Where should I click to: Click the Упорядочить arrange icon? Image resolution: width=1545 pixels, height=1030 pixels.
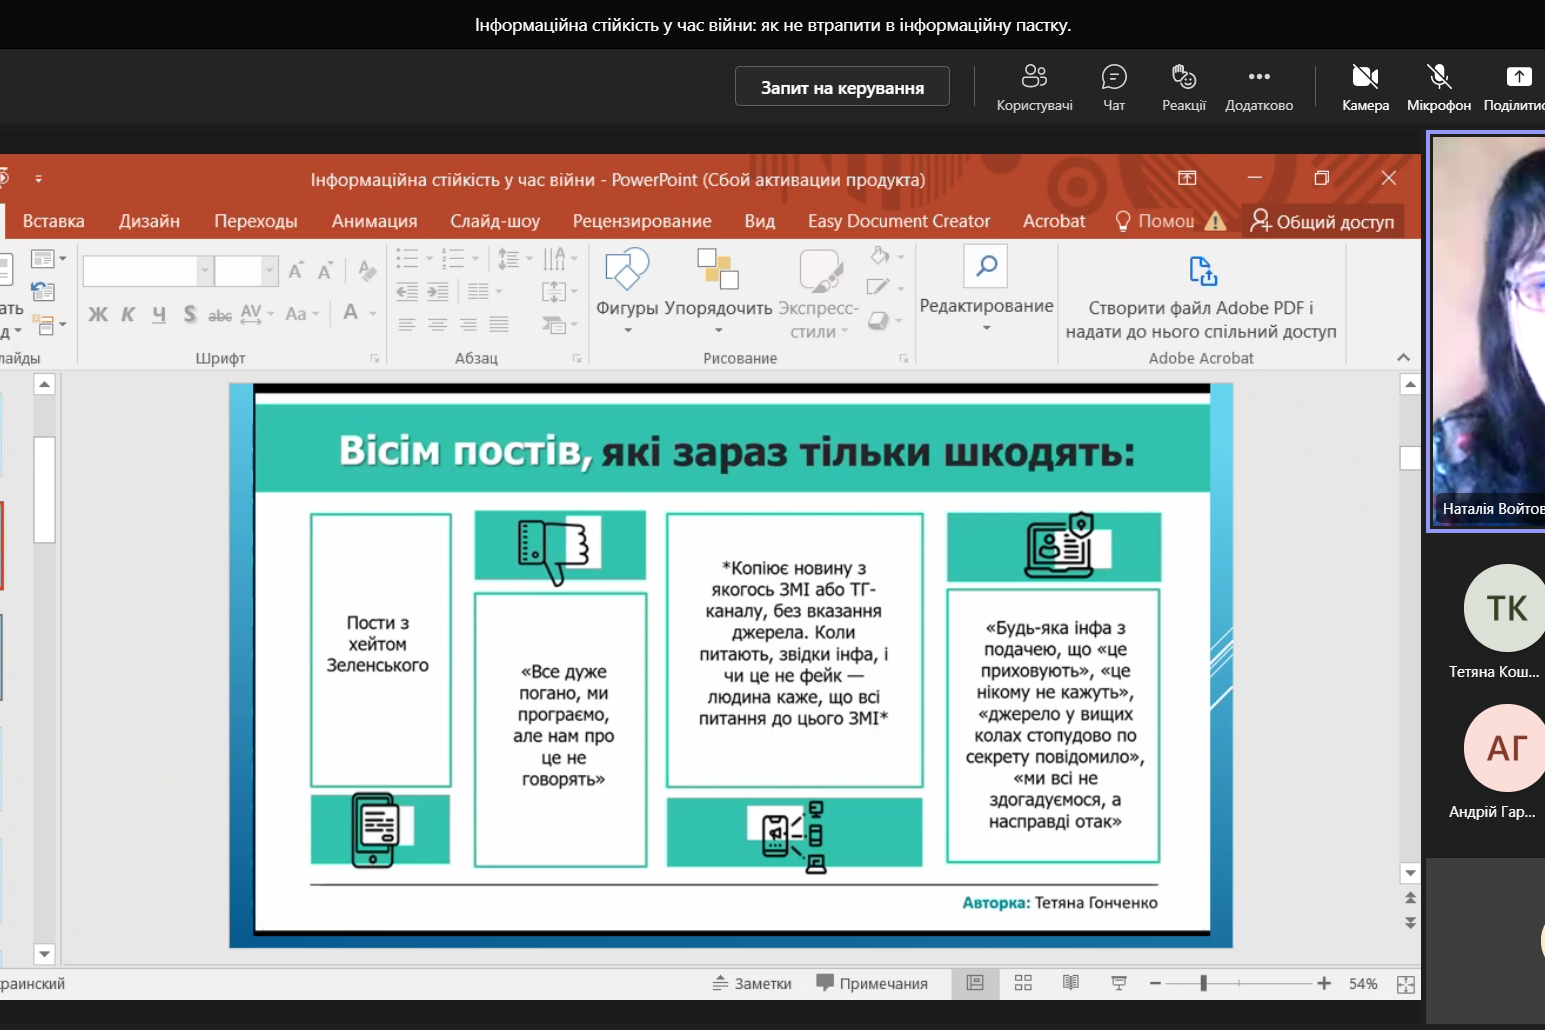(718, 268)
